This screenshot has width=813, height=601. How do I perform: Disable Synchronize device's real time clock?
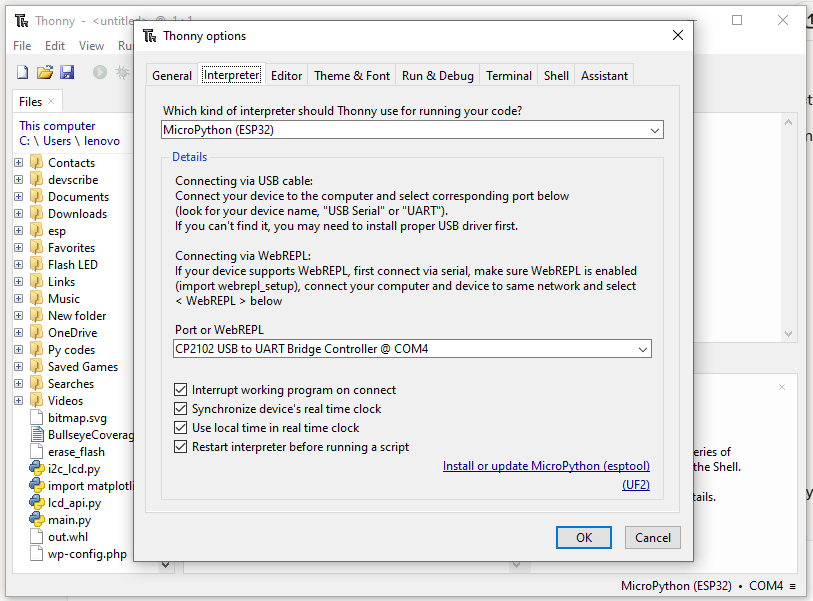181,408
